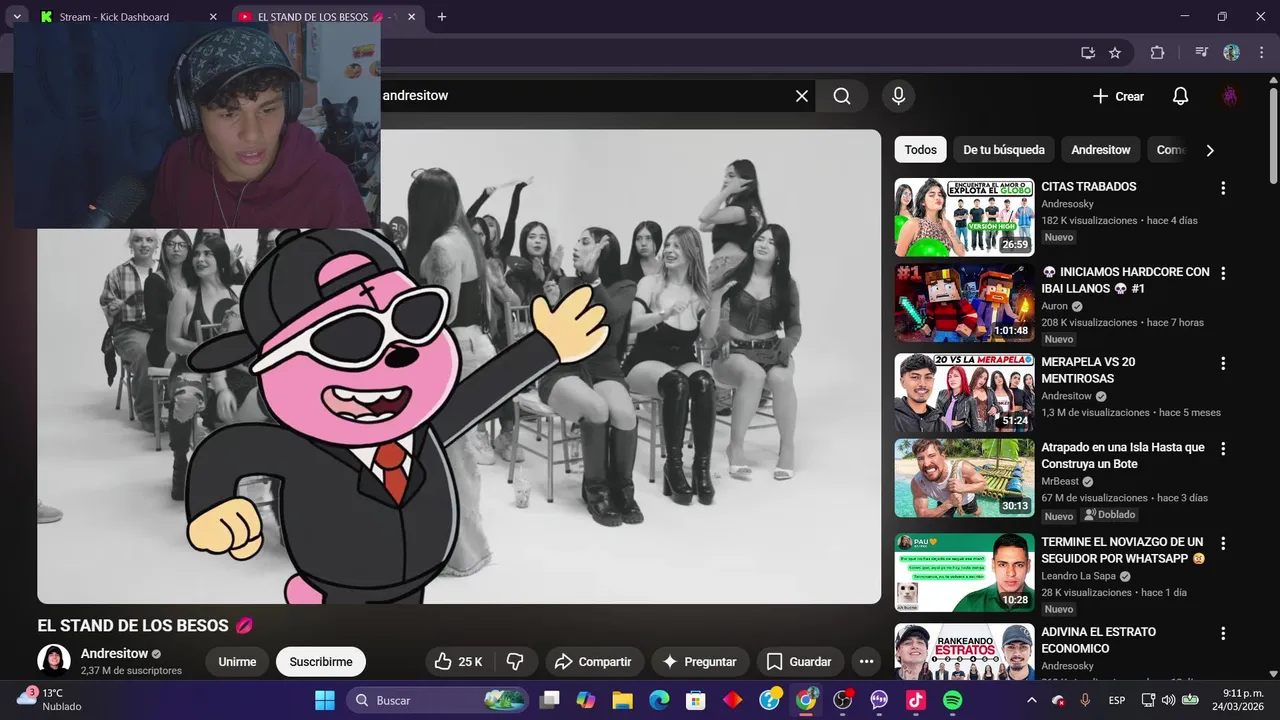Open options for ADIVINA EL ESTRATO ECONOMICO
The image size is (1280, 720).
(x=1222, y=633)
